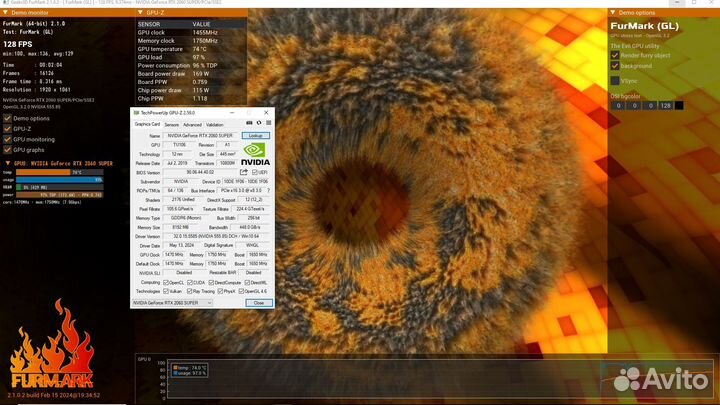This screenshot has height=405, width=720.
Task: Click the FurMark (GL) heading
Action: point(644,26)
